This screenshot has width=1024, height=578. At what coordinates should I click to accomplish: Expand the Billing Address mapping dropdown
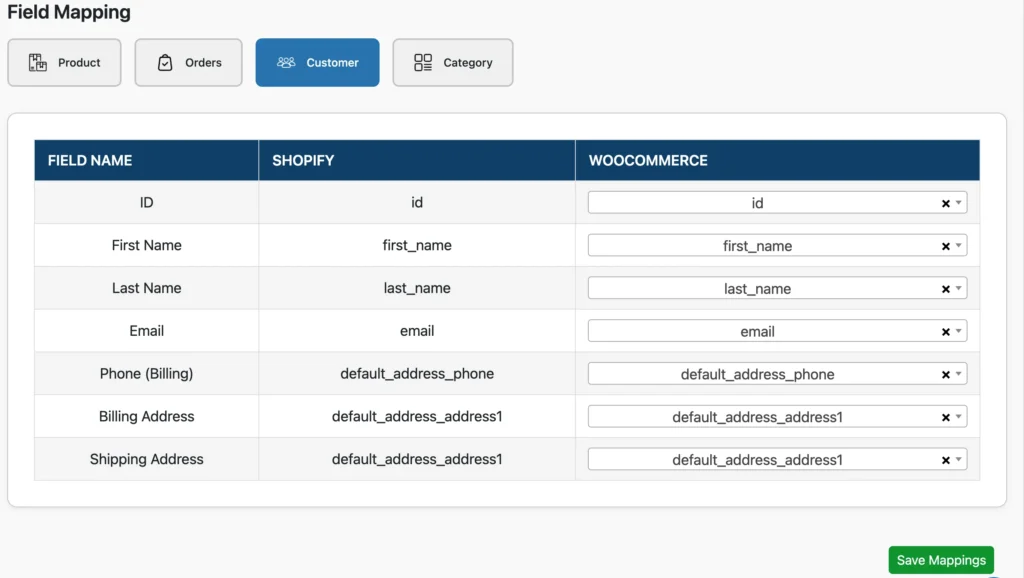(x=959, y=416)
